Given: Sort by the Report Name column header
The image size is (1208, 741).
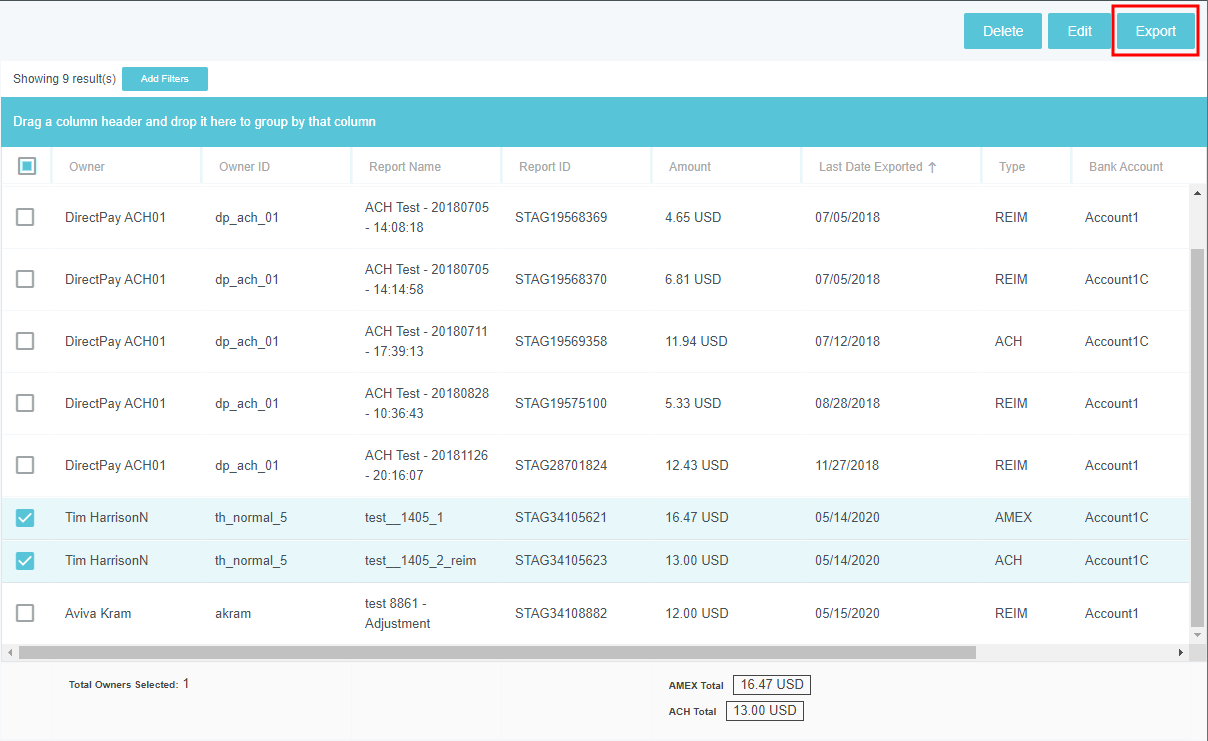Looking at the screenshot, I should (x=405, y=167).
